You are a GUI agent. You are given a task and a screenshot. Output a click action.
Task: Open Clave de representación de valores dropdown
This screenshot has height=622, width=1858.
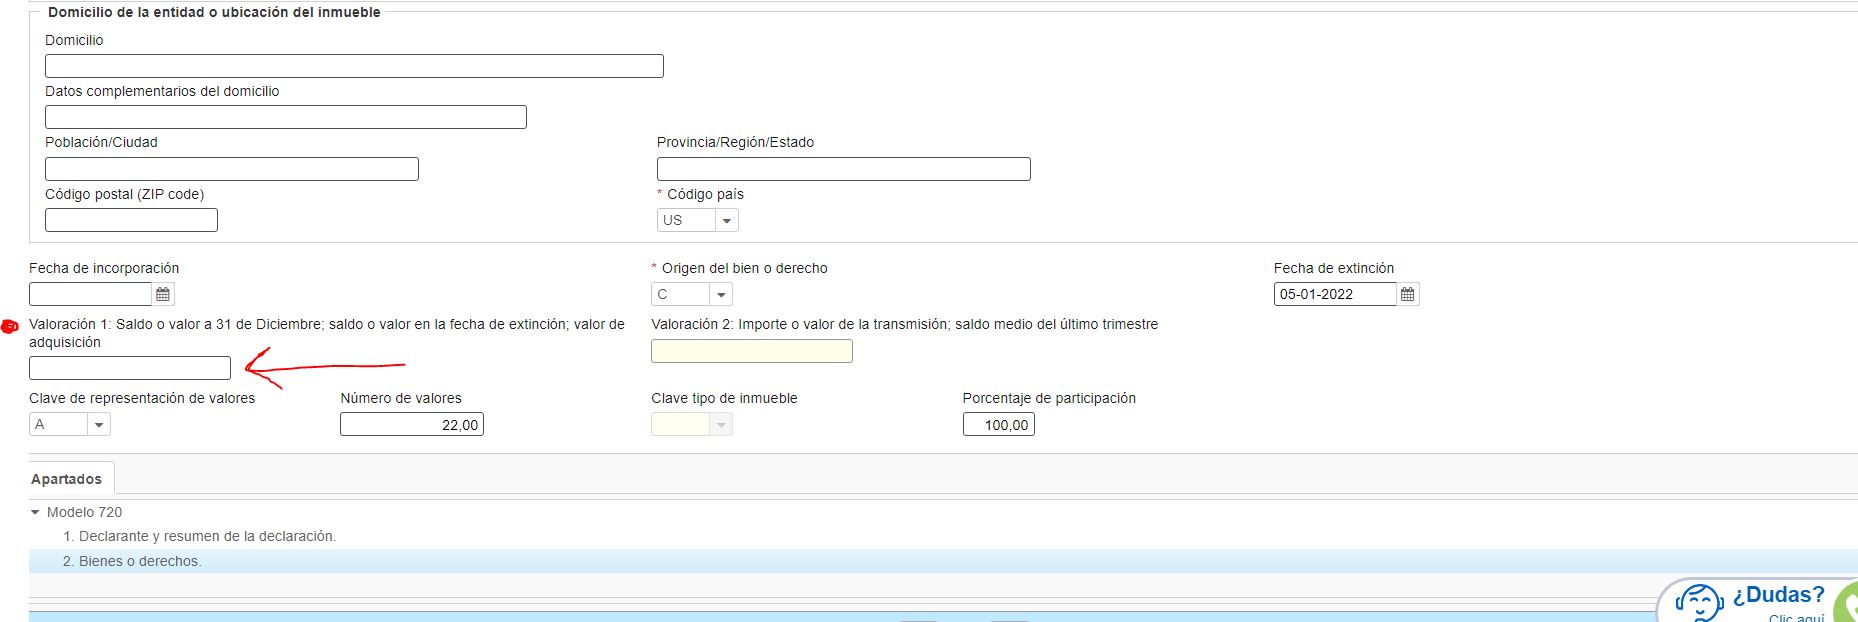pos(99,424)
